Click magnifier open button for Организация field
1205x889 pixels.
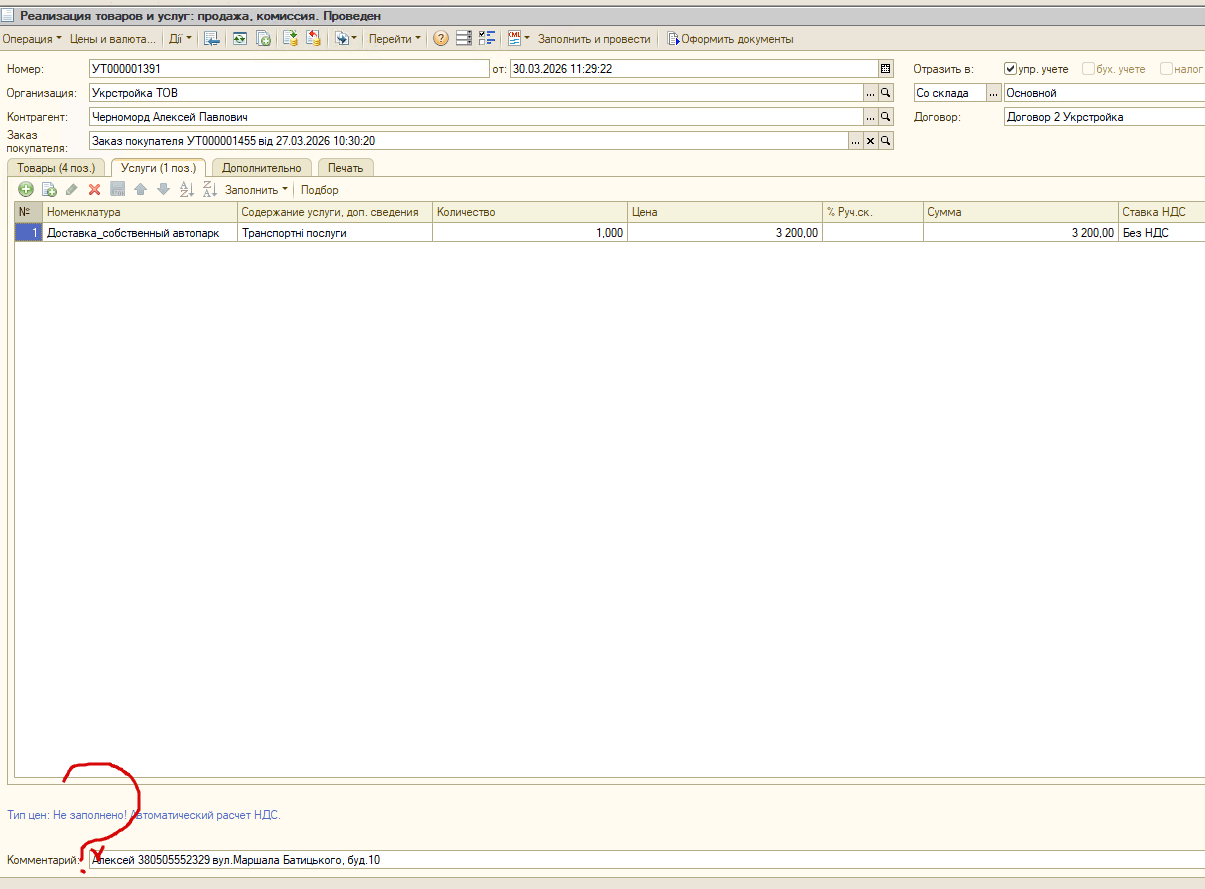[x=885, y=93]
